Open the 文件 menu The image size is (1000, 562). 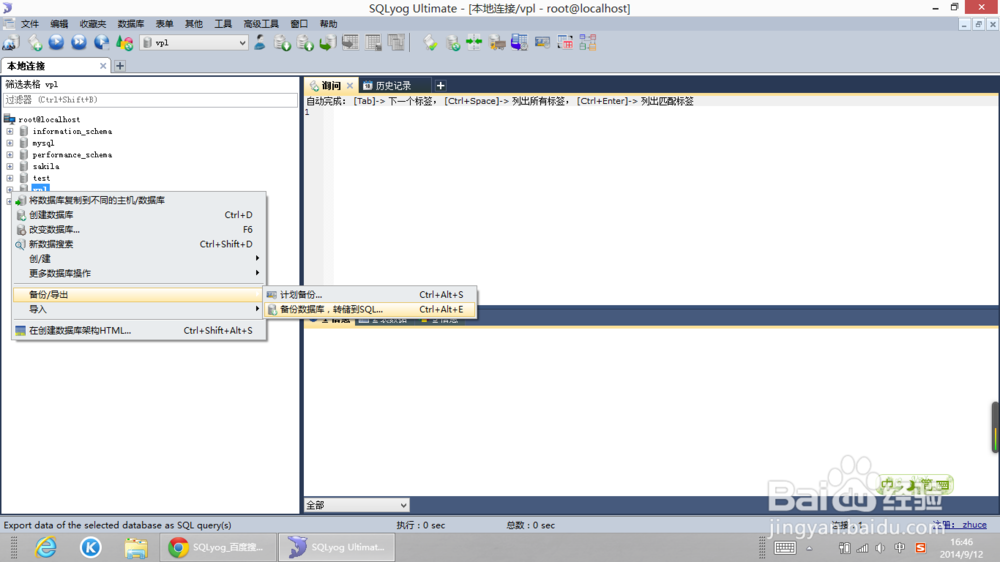pyautogui.click(x=30, y=24)
